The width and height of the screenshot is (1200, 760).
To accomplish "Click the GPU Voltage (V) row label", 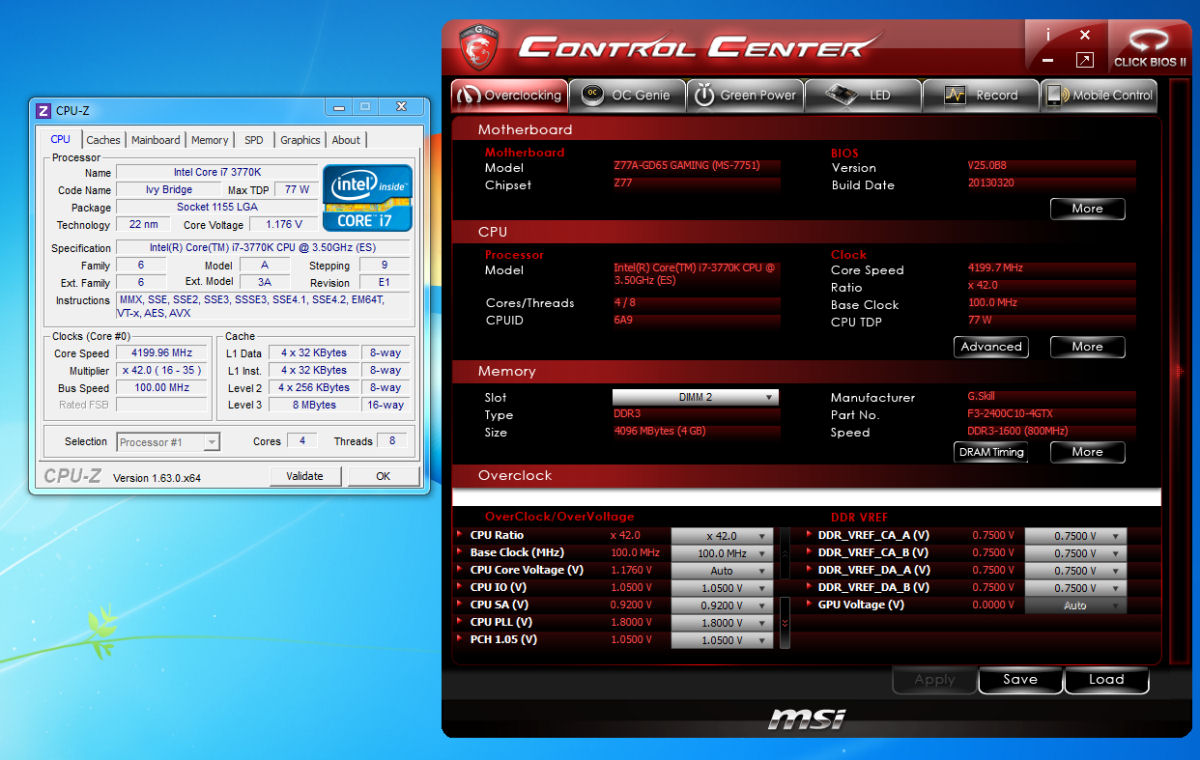I will [861, 604].
